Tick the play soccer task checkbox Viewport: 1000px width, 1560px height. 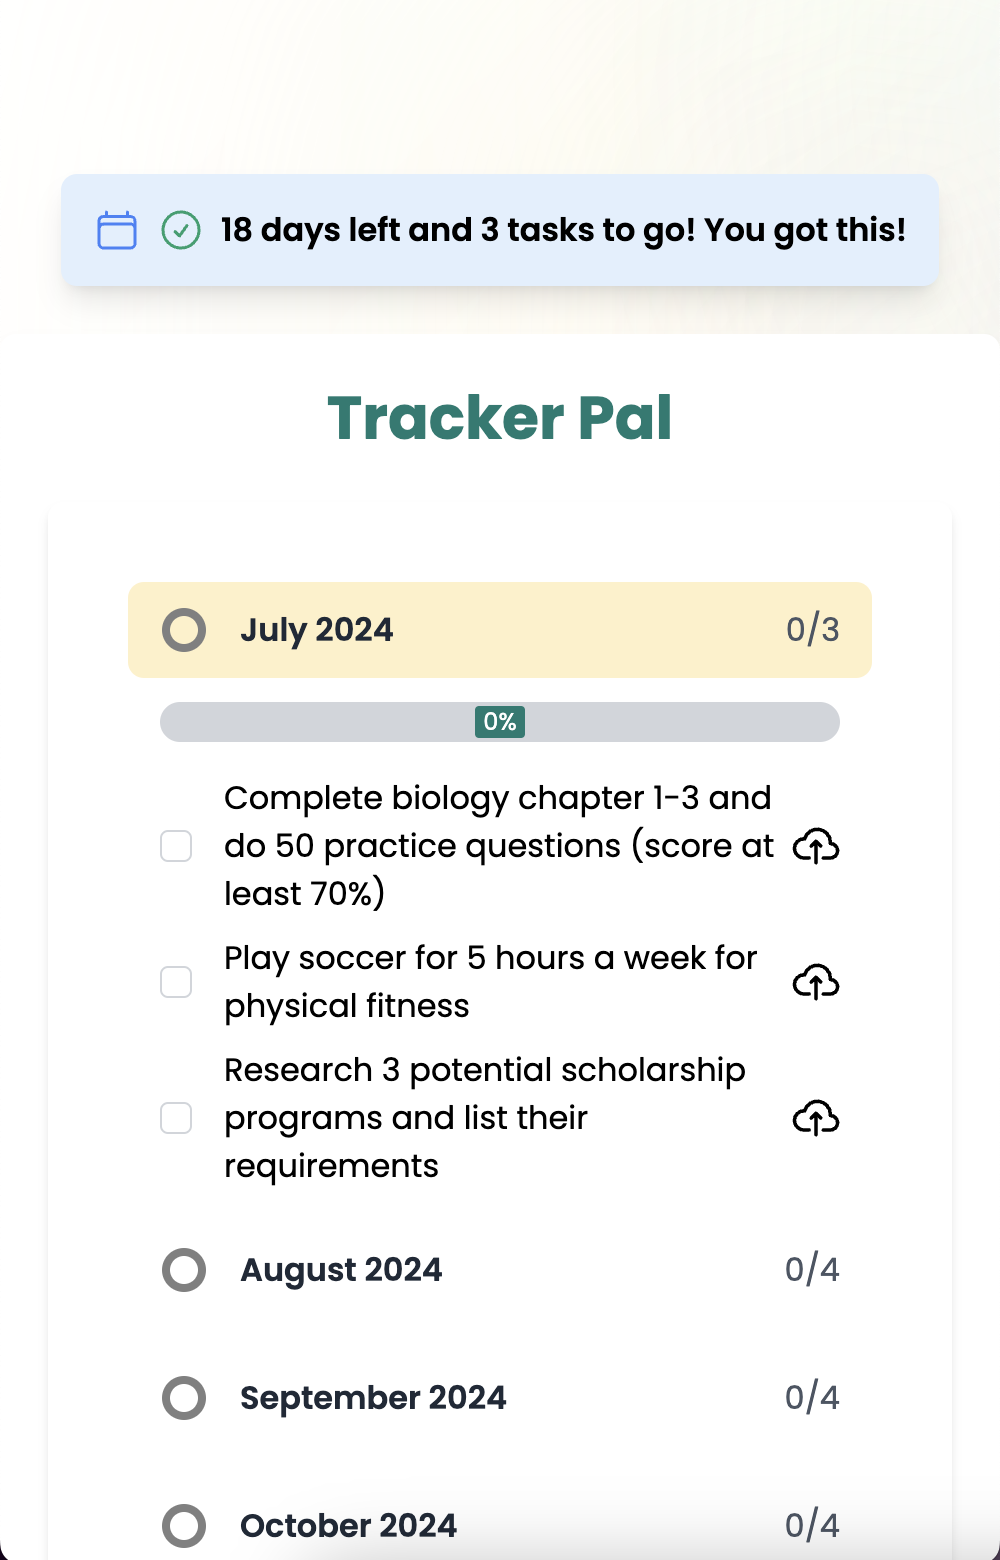tap(176, 982)
